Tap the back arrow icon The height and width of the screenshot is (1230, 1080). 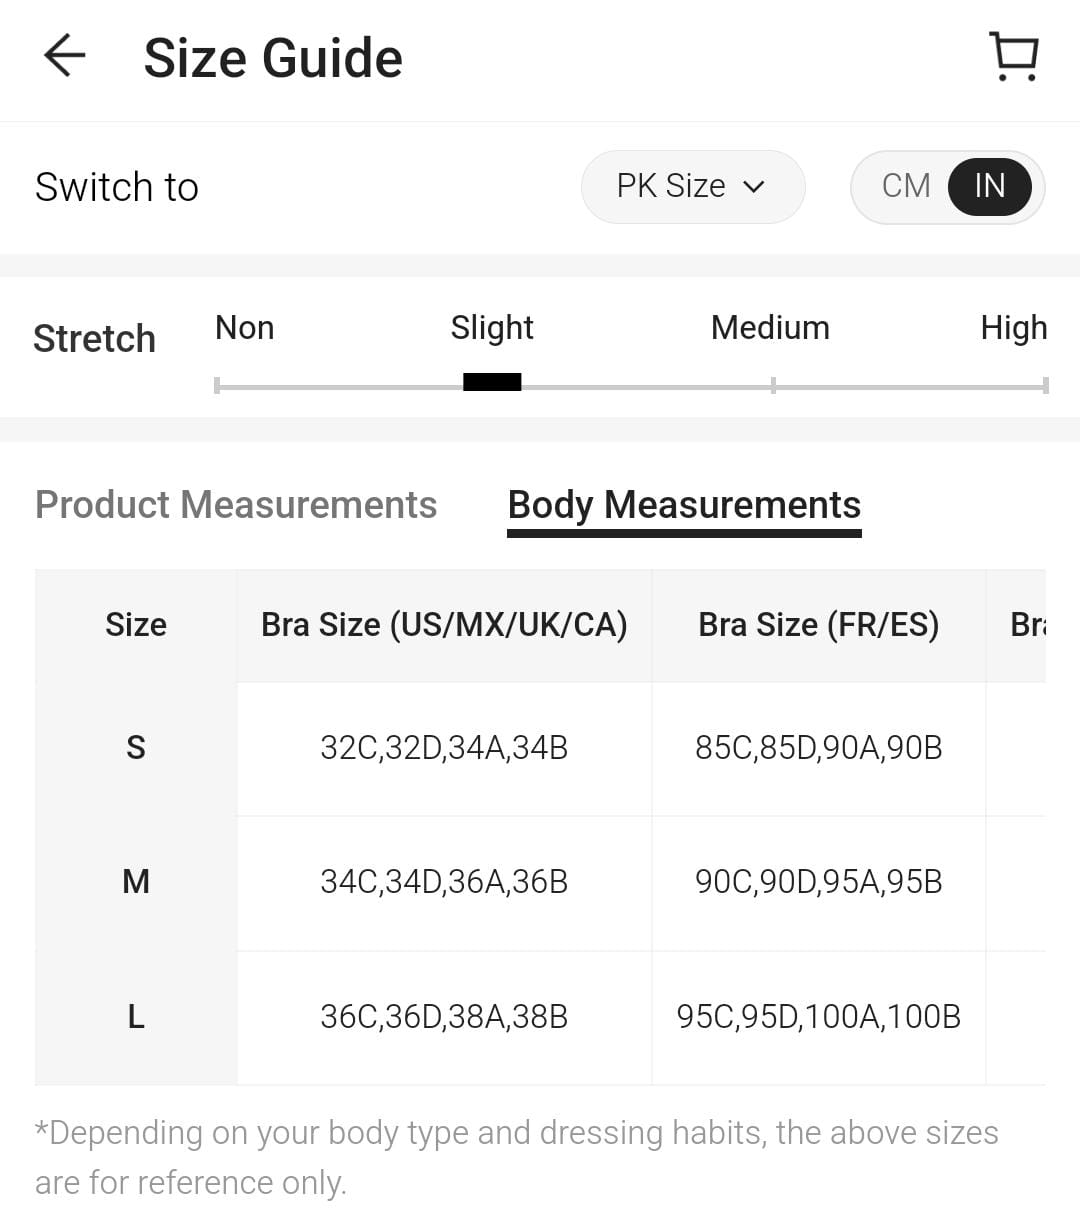[65, 56]
